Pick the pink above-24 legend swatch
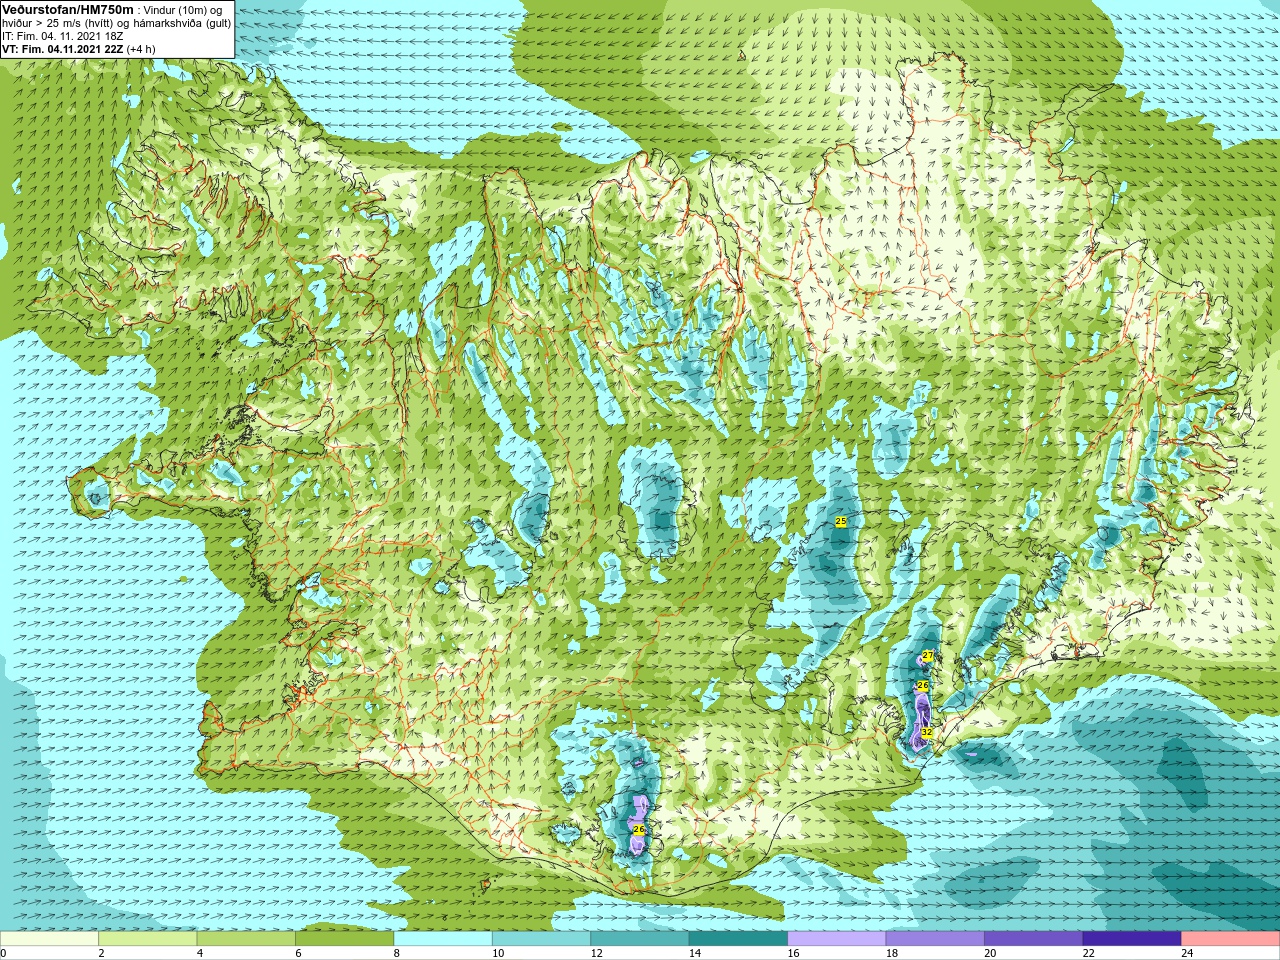This screenshot has height=960, width=1280. point(1231,939)
